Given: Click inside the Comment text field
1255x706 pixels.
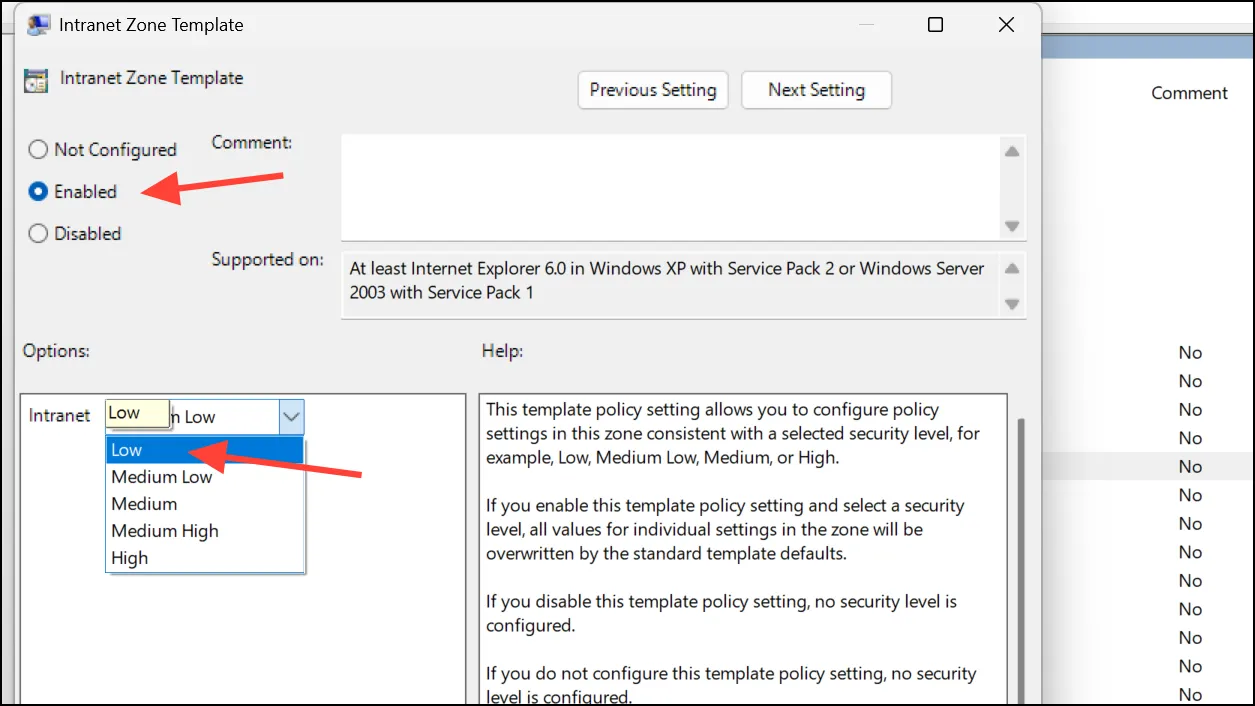Looking at the screenshot, I should click(670, 188).
